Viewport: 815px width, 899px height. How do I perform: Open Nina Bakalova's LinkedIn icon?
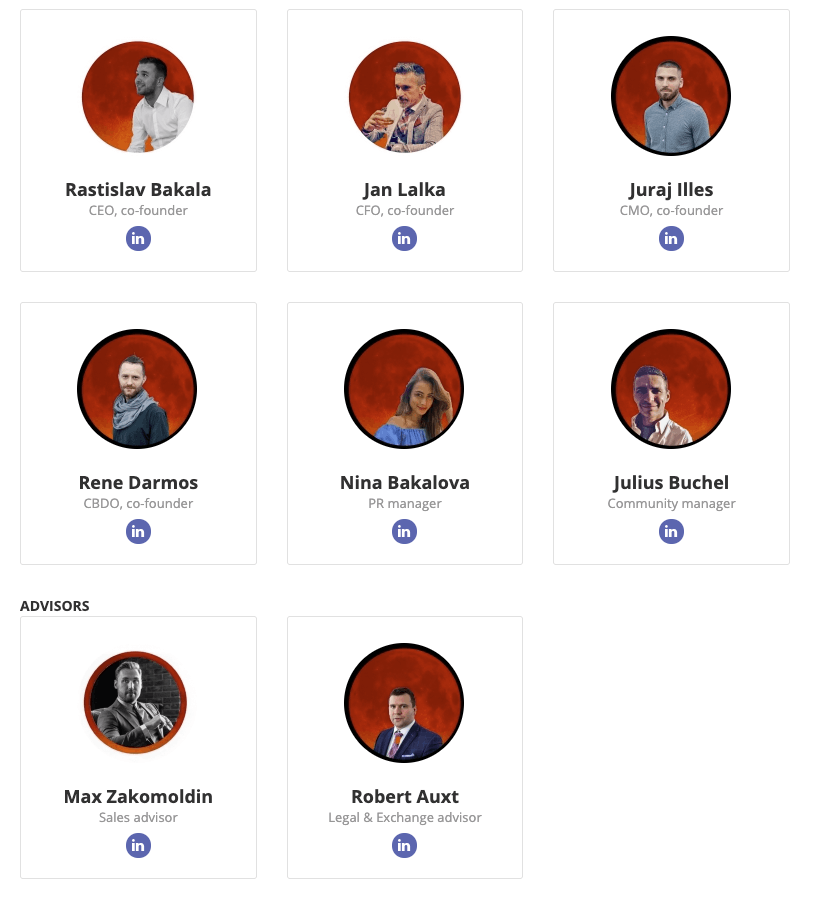[404, 532]
